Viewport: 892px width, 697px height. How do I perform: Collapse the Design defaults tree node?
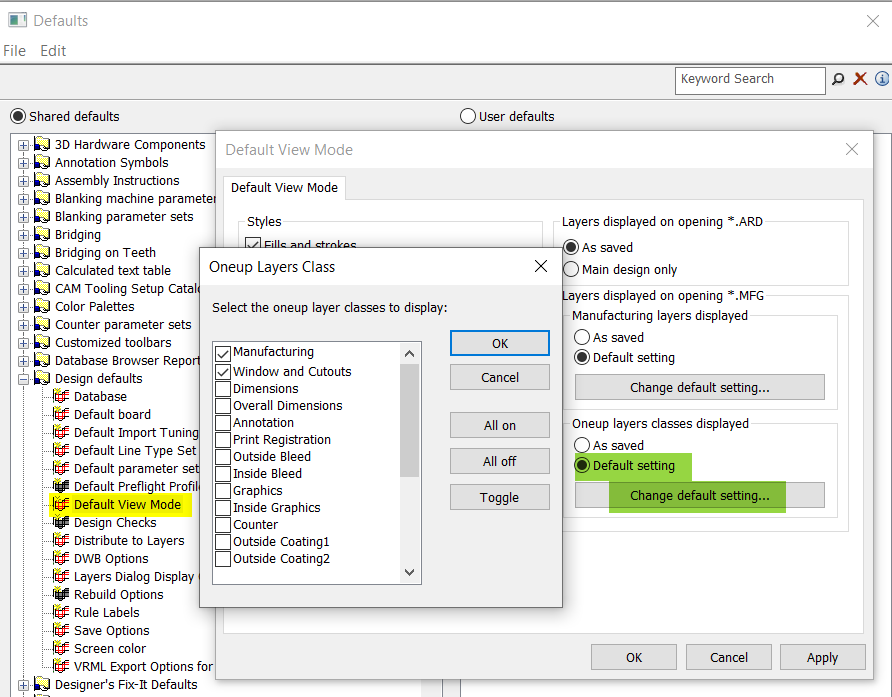22,378
